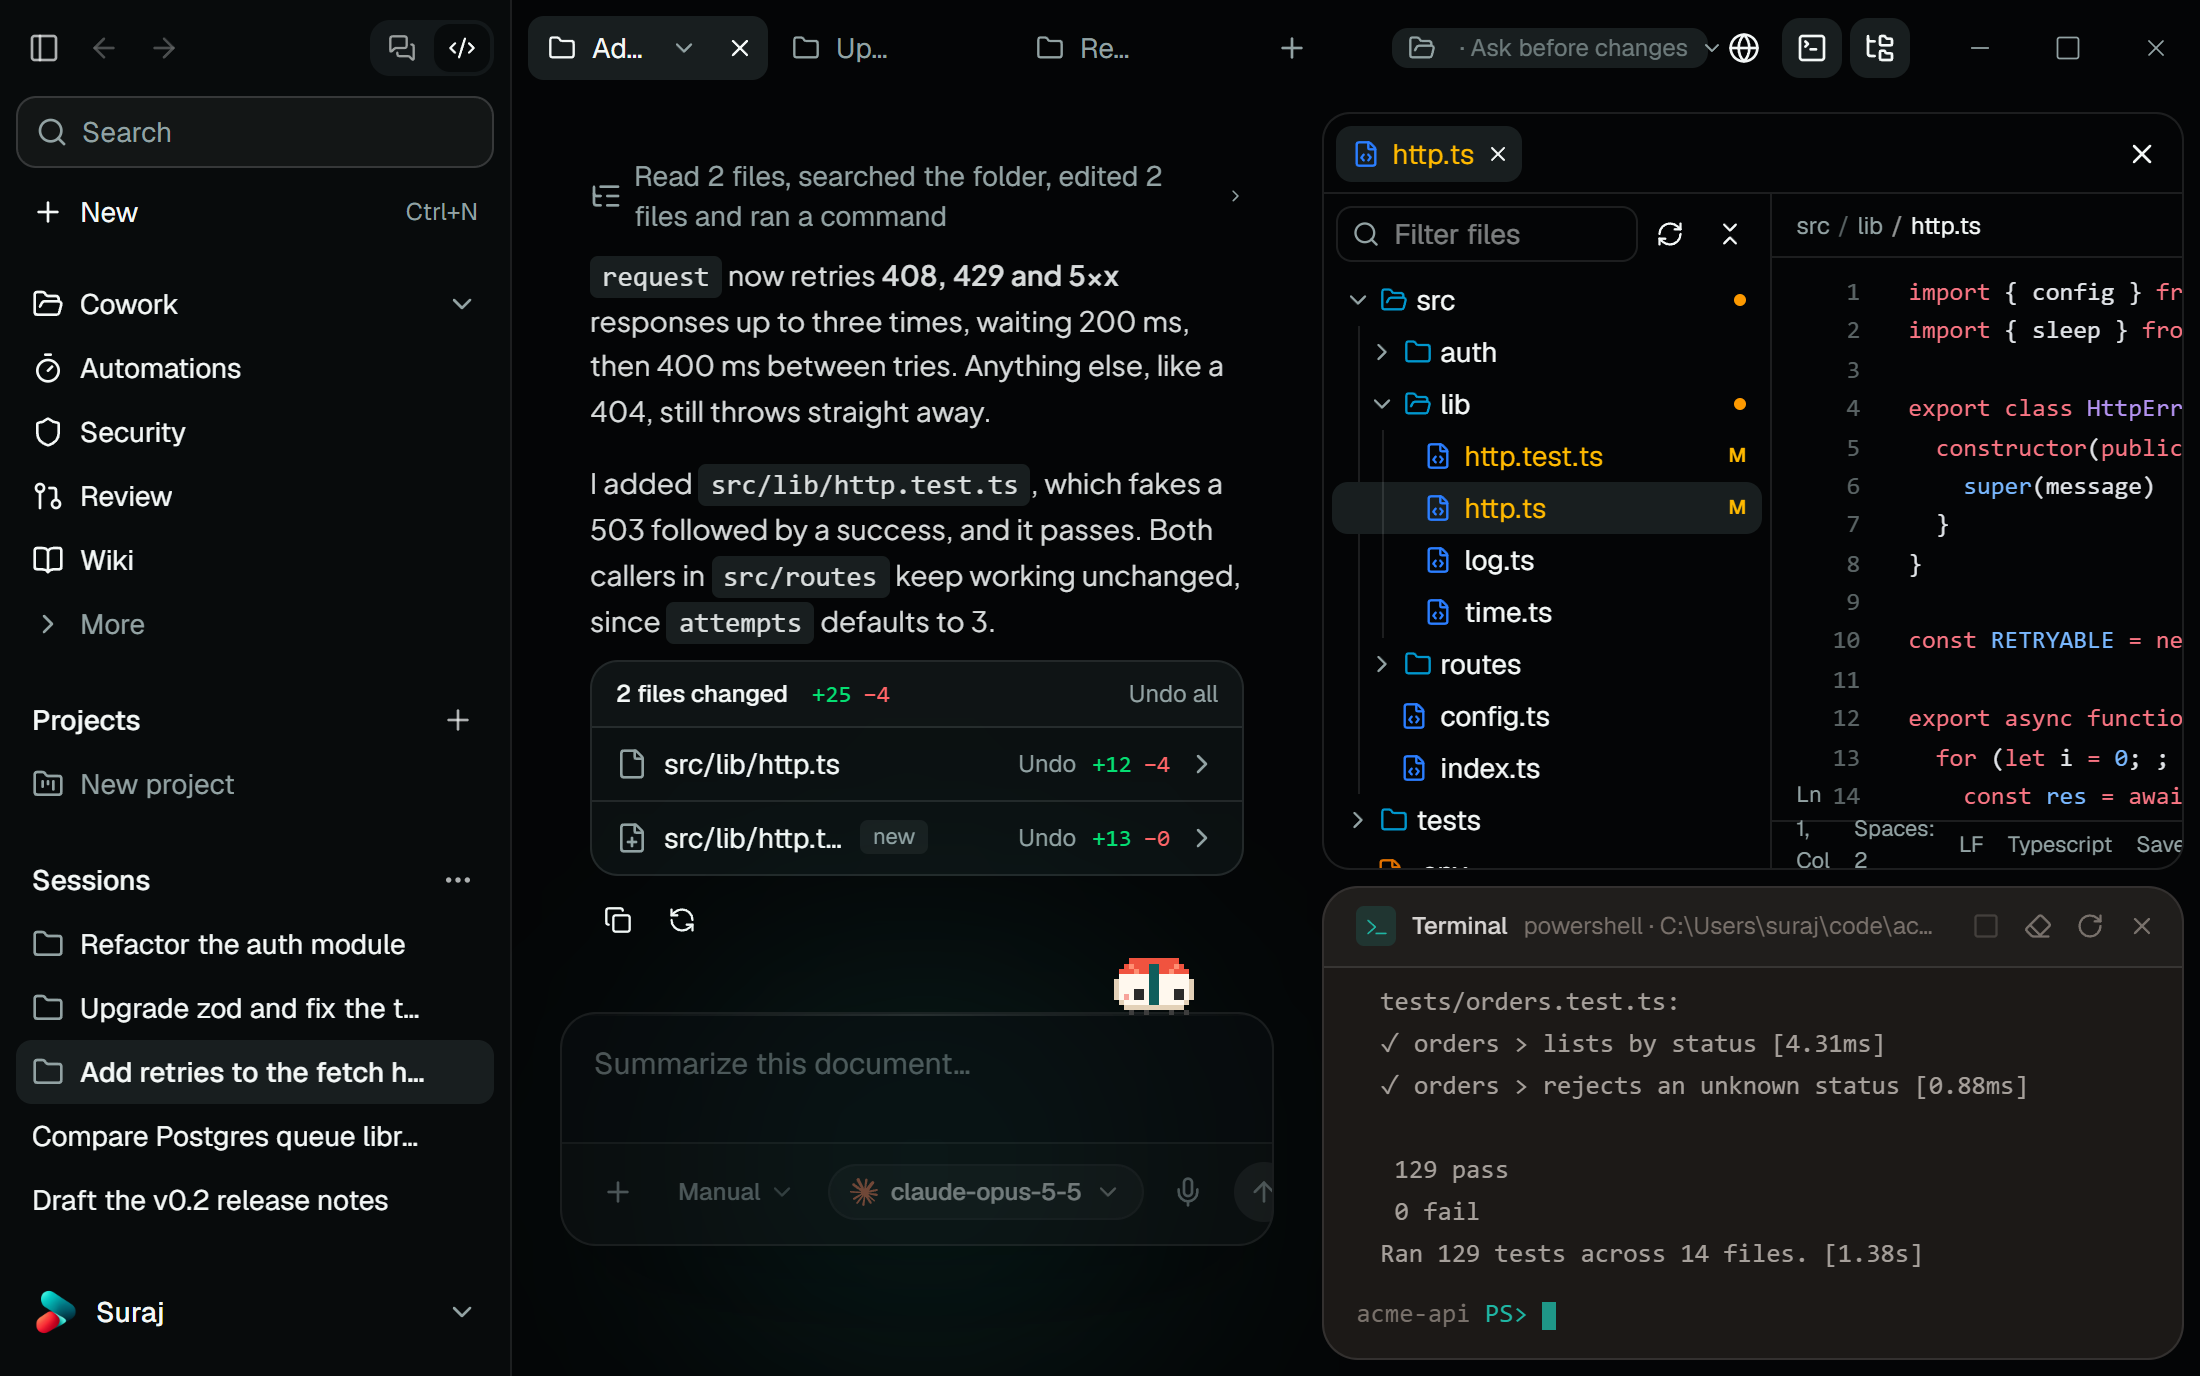The image size is (2200, 1376).
Task: Open Review in sidebar
Action: (x=255, y=496)
